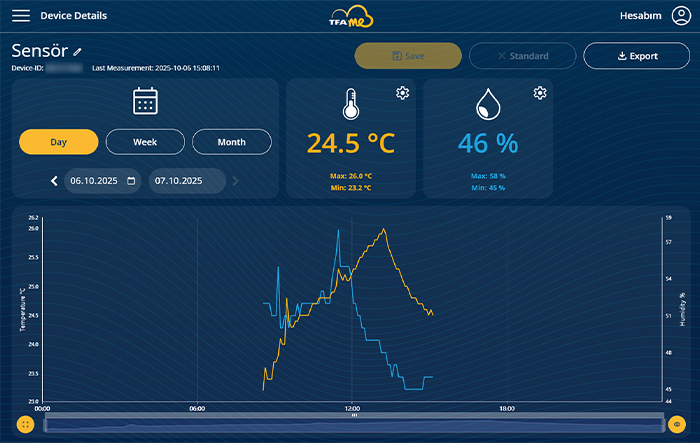
Task: Open the 07.10.2025 end date picker
Action: 186,181
